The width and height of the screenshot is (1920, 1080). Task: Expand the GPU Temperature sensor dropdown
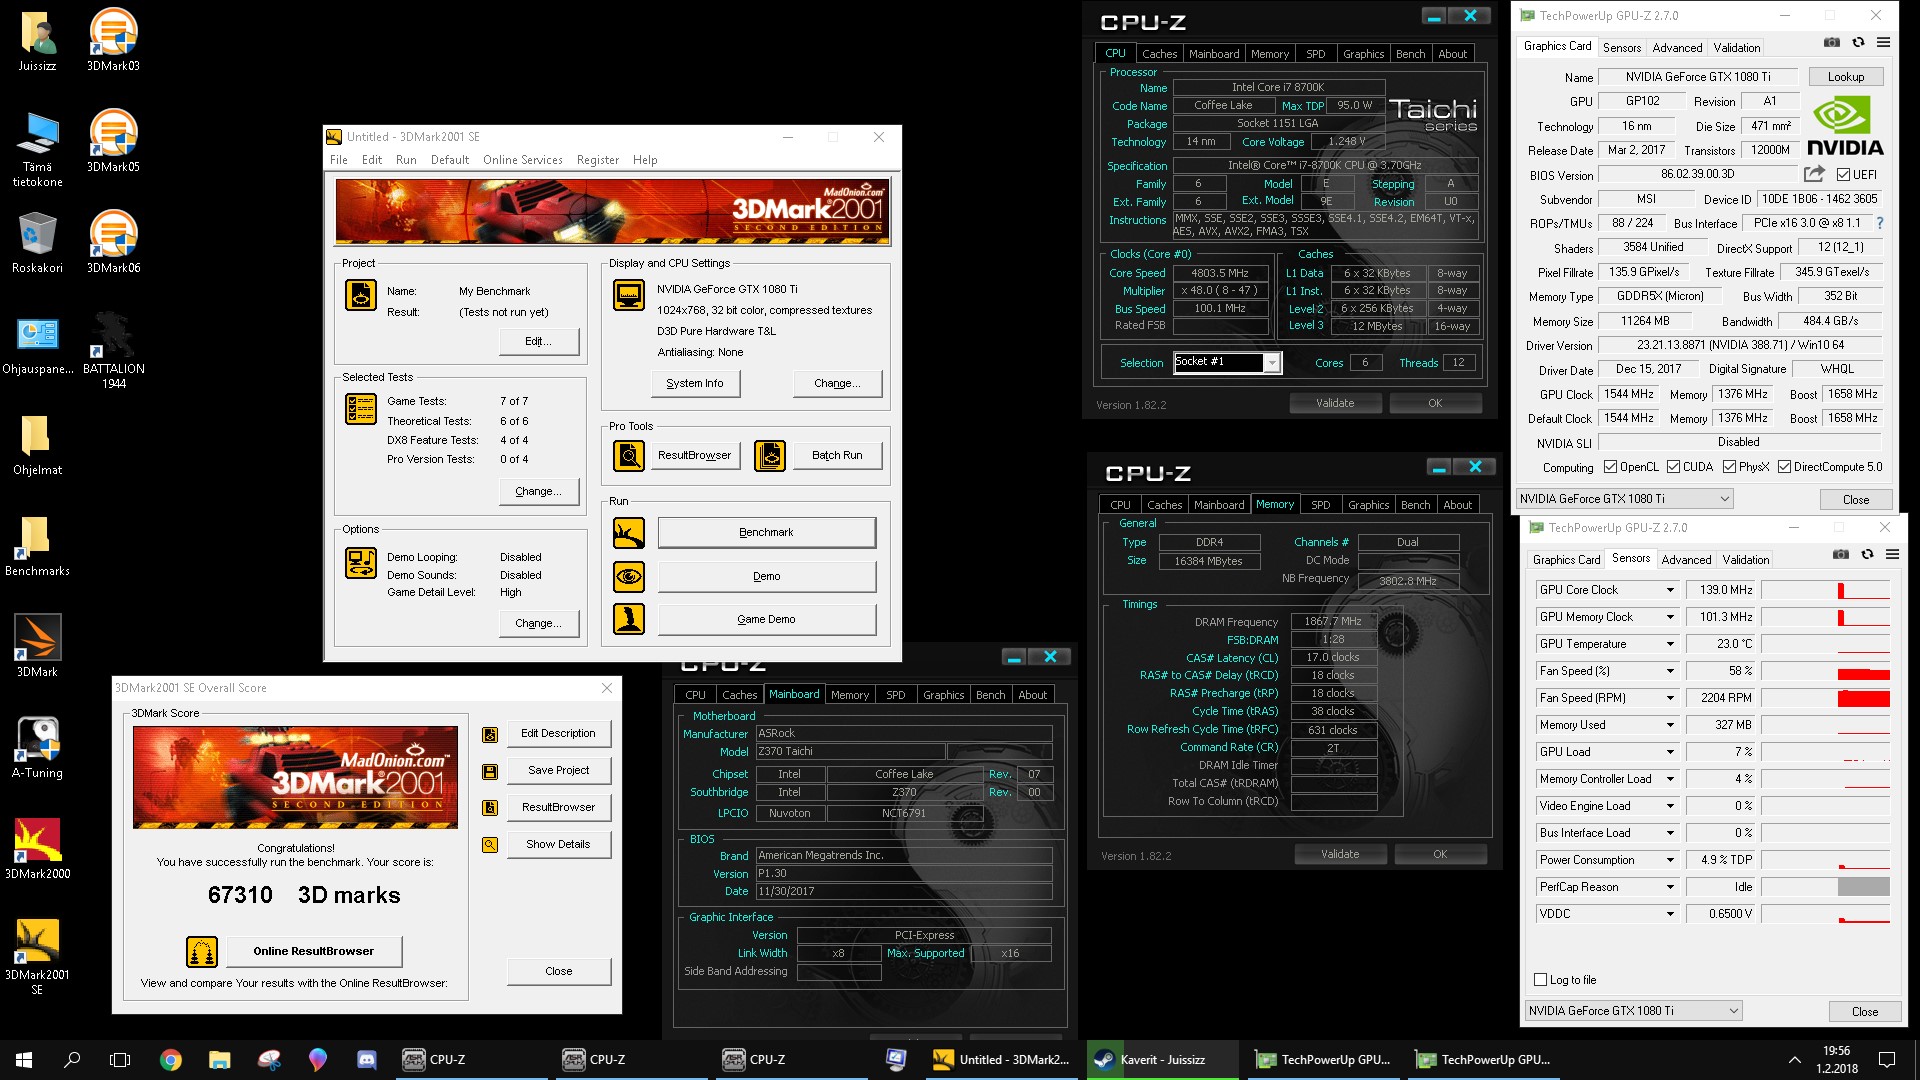(x=1670, y=644)
